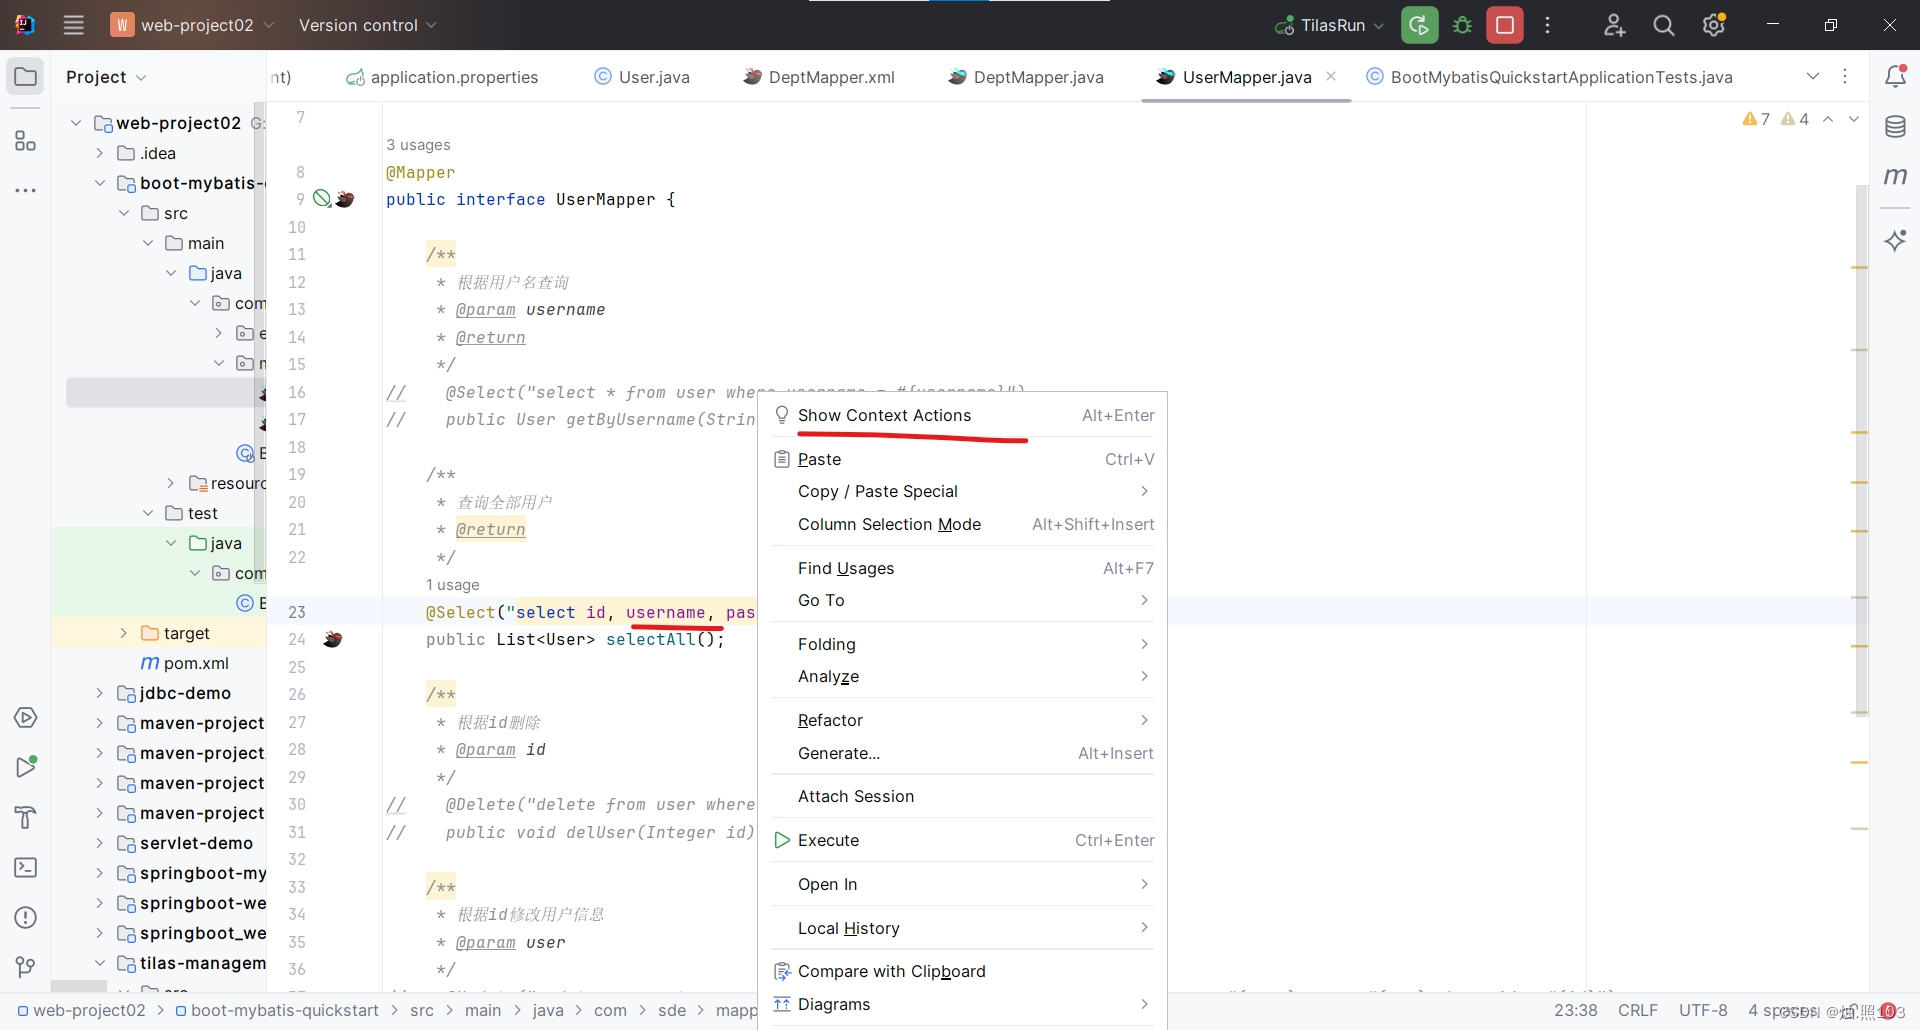Go to previous highlighted problem arrow
Screen dimensions: 1920x1030
[1828, 119]
